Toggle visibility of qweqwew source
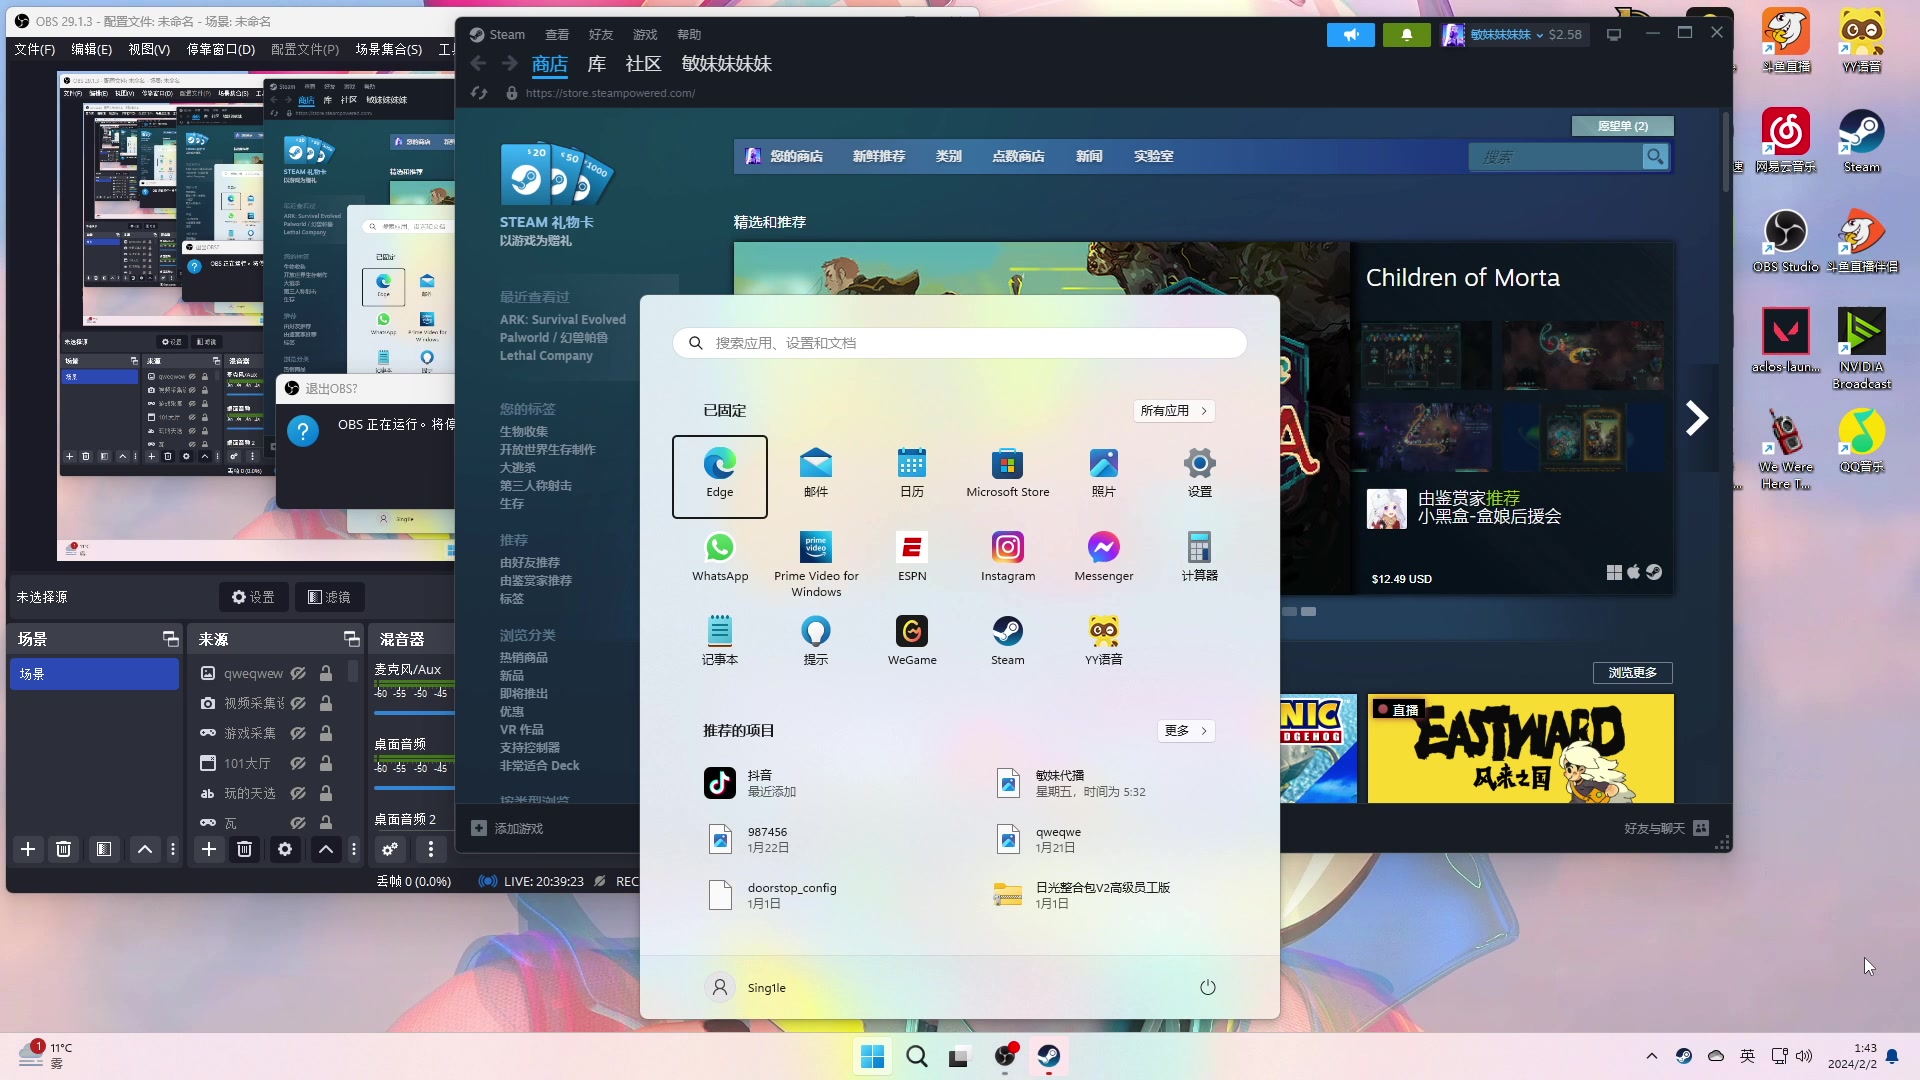 [x=298, y=674]
